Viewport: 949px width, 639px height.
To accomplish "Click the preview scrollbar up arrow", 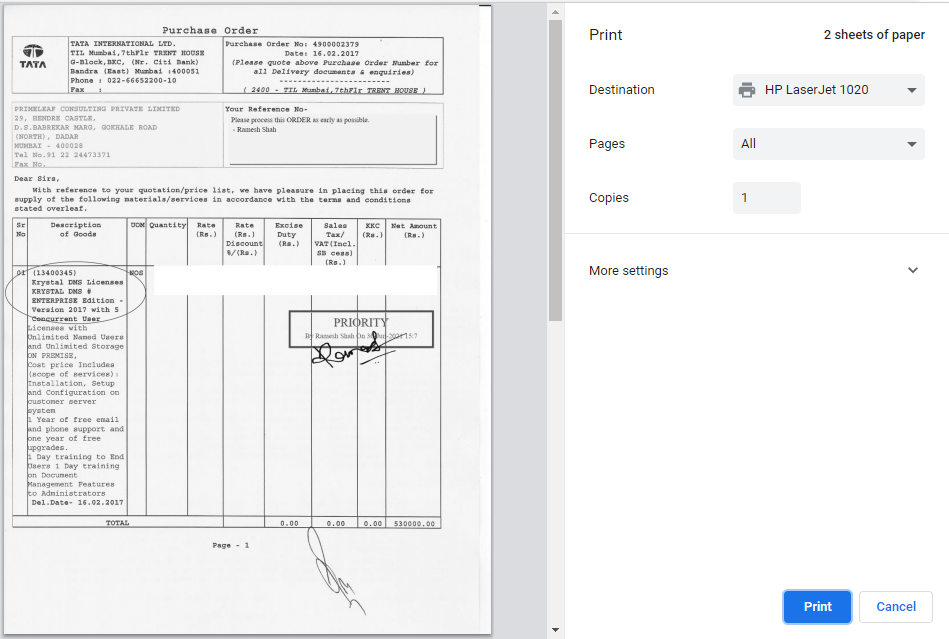I will (555, 12).
